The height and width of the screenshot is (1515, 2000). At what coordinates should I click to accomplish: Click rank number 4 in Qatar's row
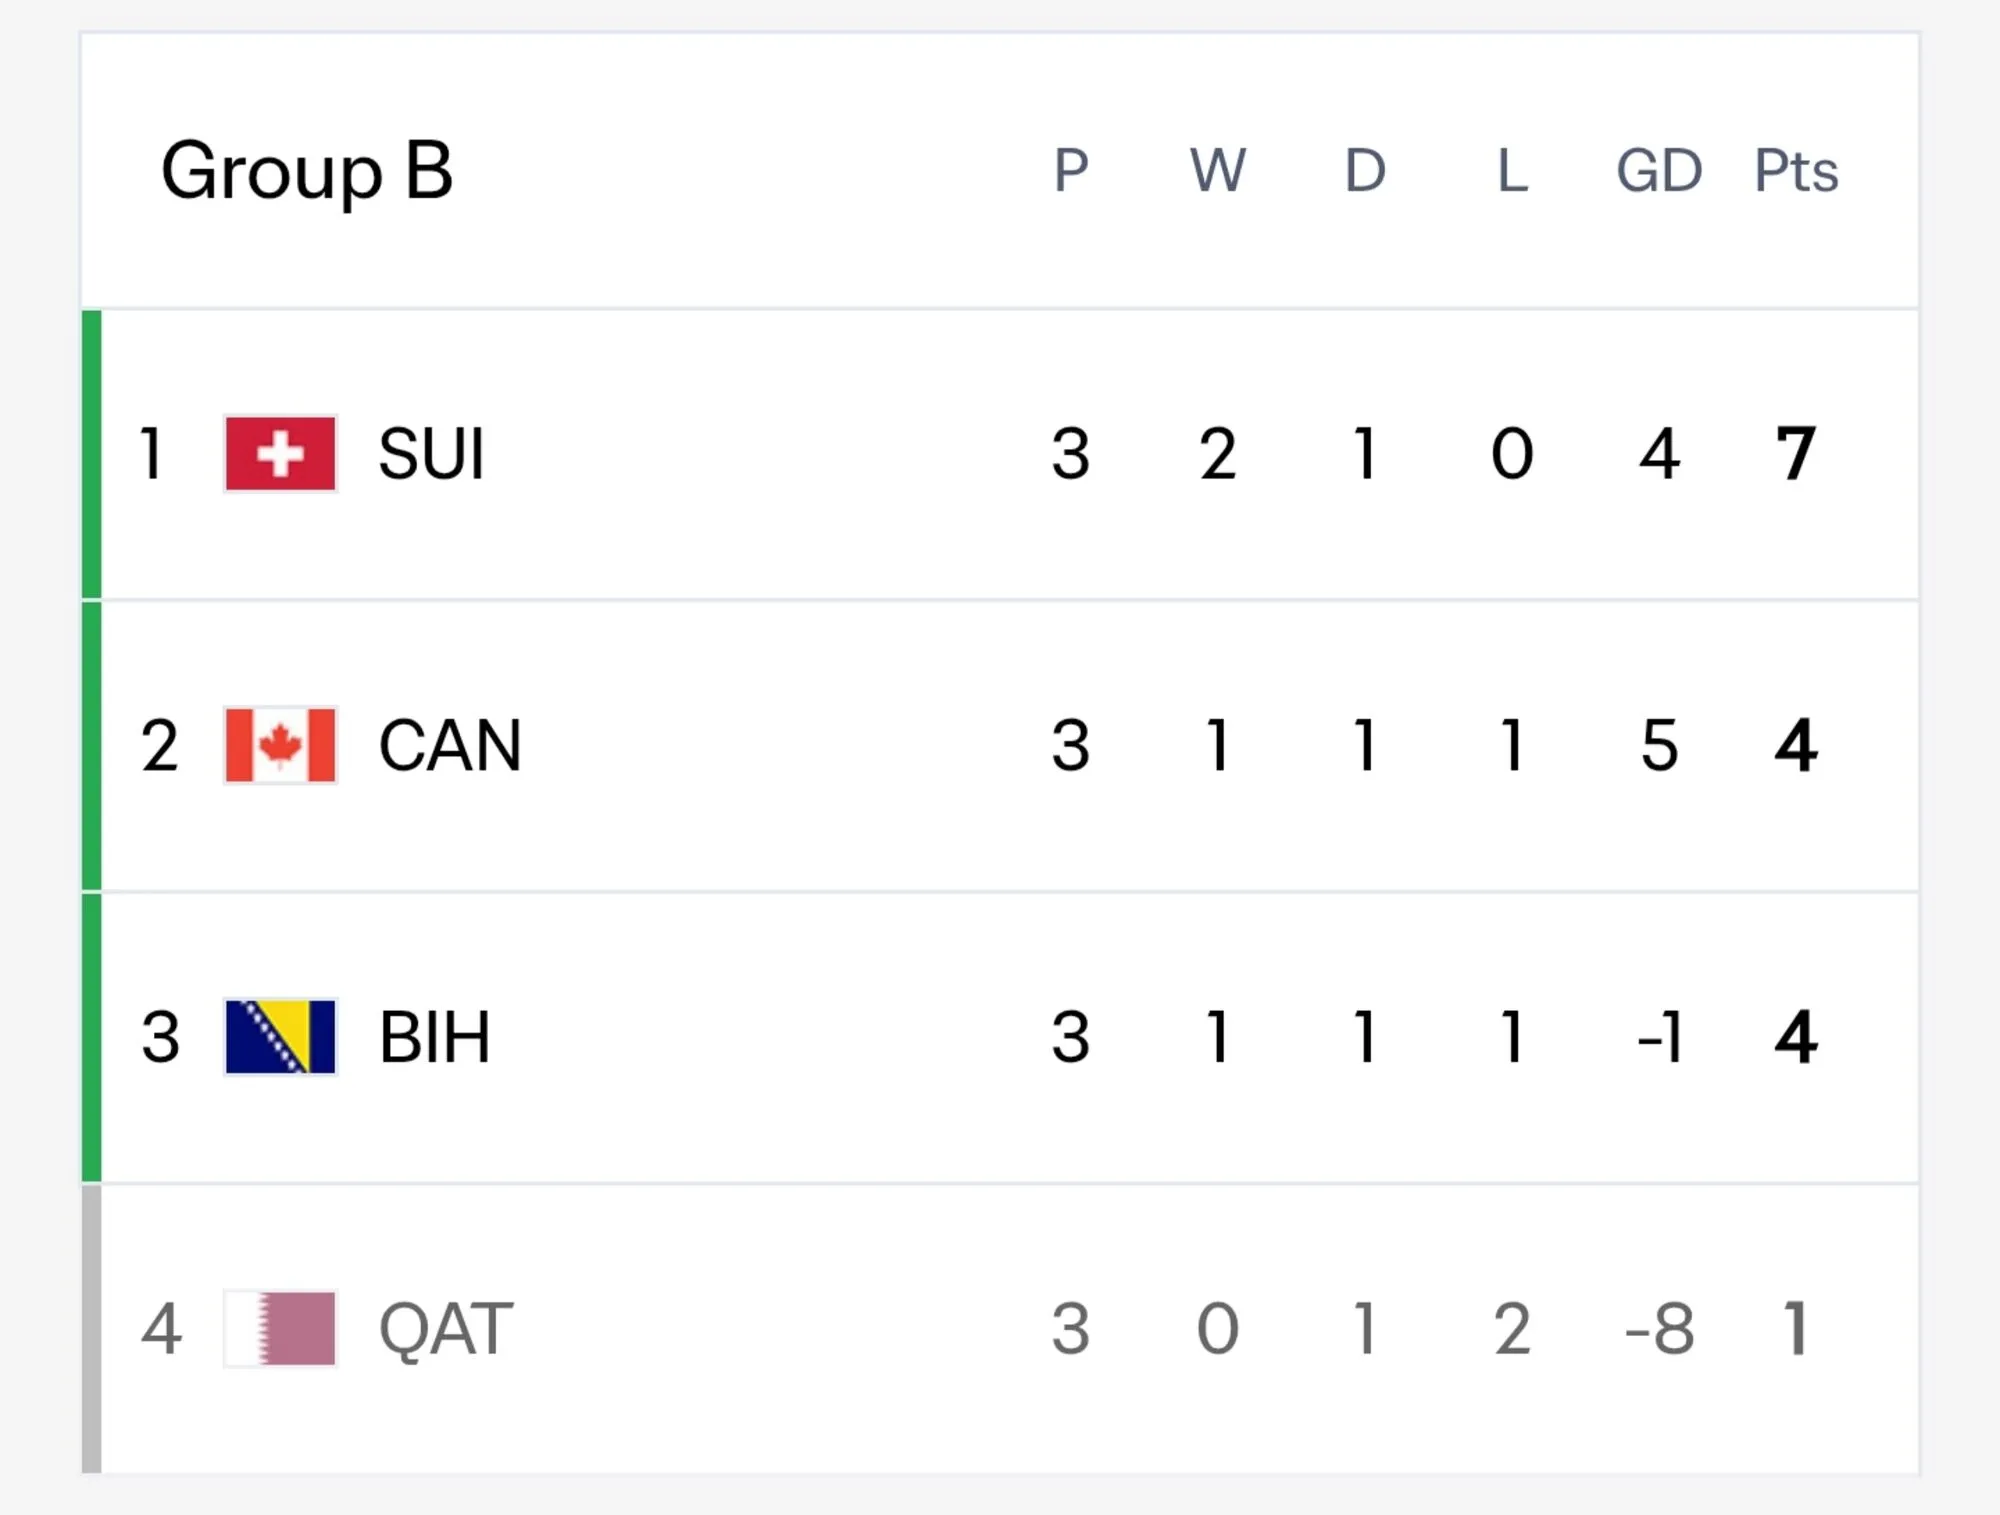161,1329
